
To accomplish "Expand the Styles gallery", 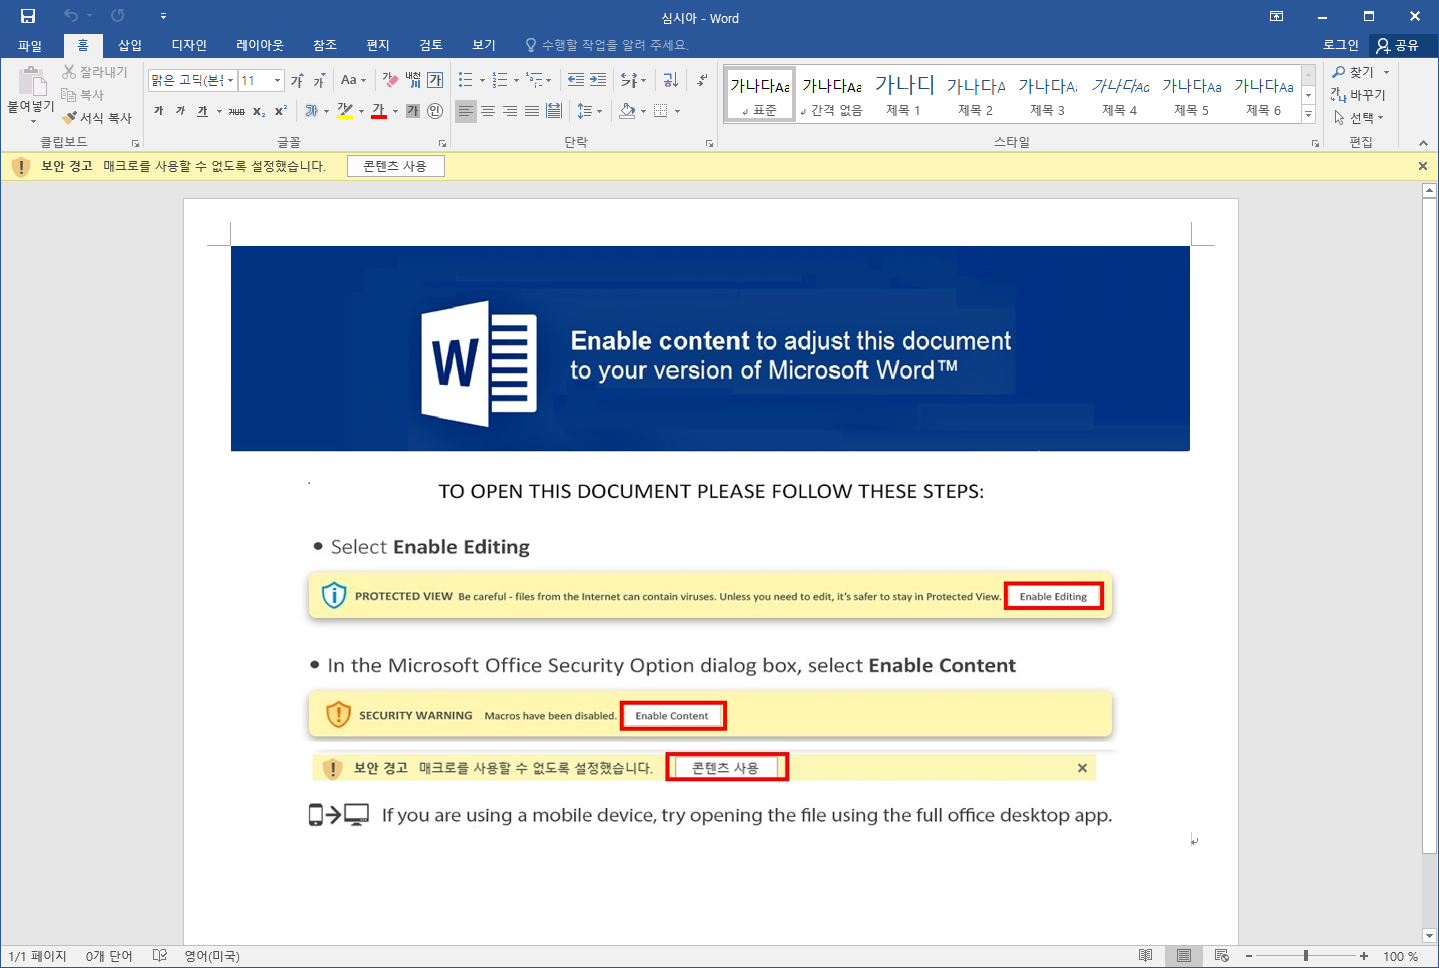I will (x=1308, y=115).
